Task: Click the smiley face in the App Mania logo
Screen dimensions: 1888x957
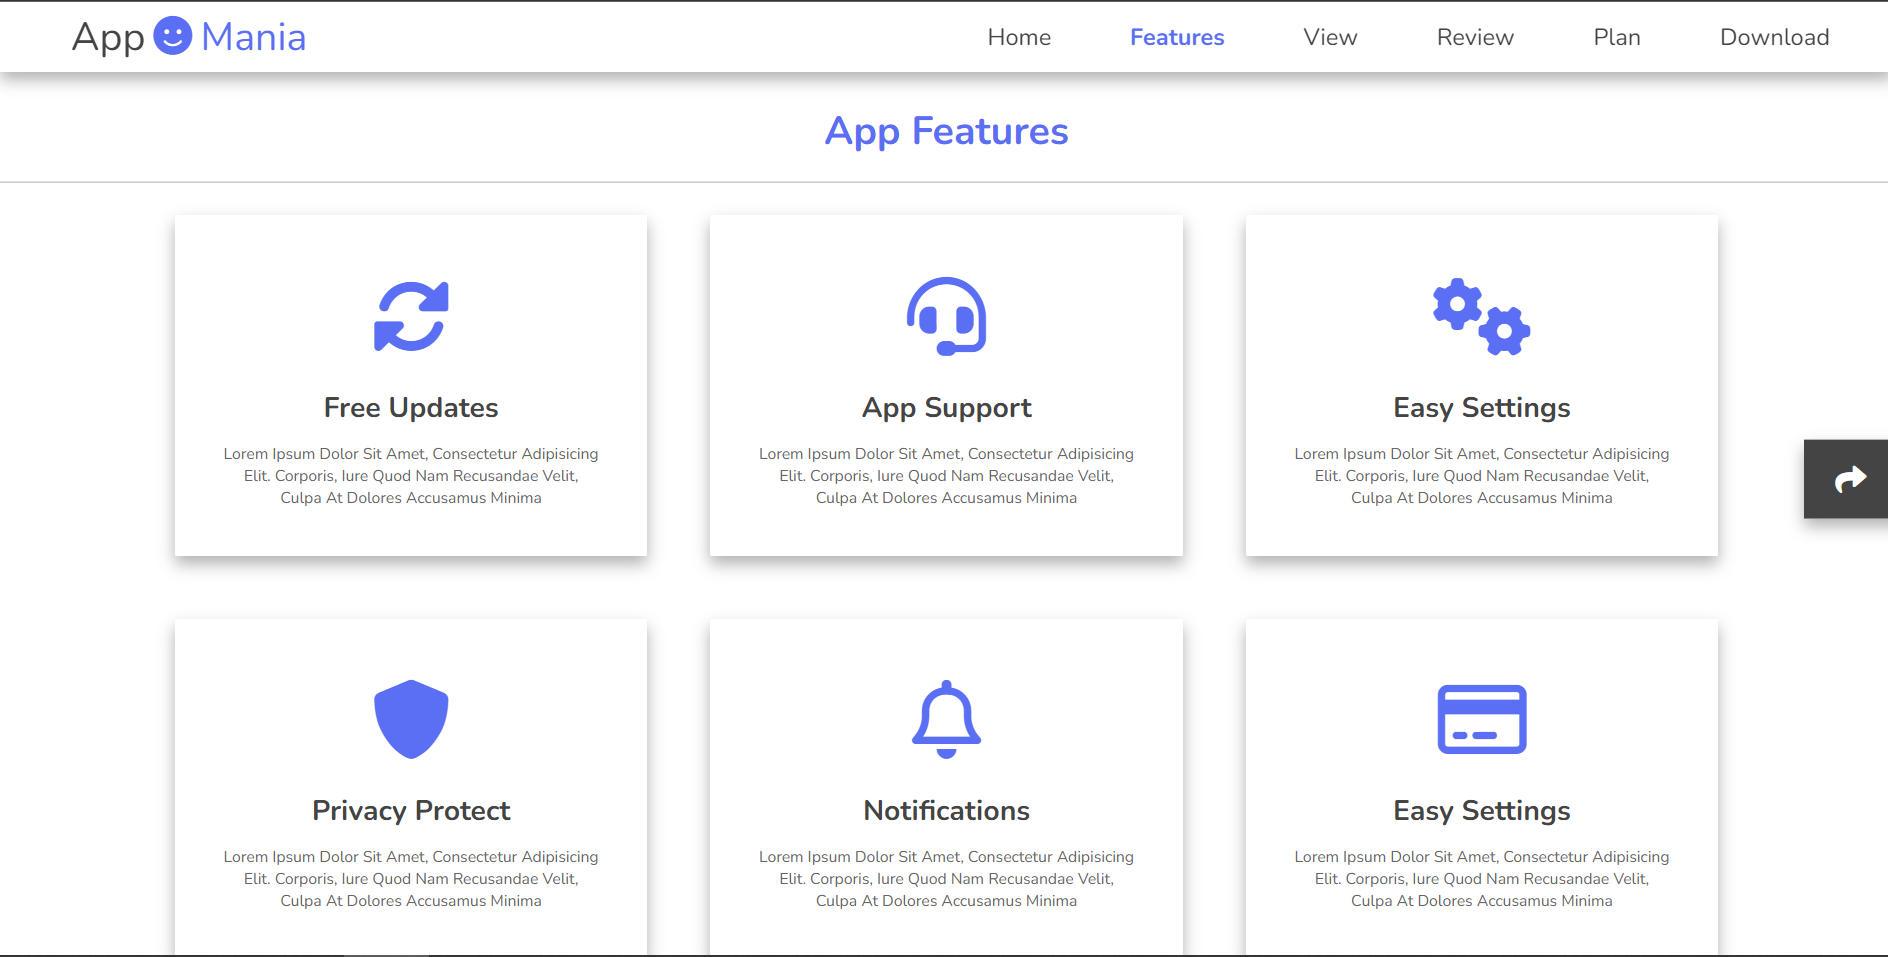Action: (172, 36)
